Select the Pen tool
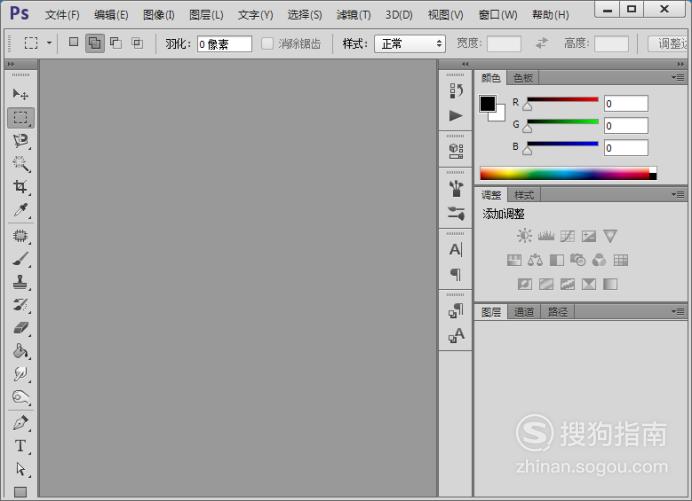This screenshot has width=692, height=501. click(x=20, y=423)
